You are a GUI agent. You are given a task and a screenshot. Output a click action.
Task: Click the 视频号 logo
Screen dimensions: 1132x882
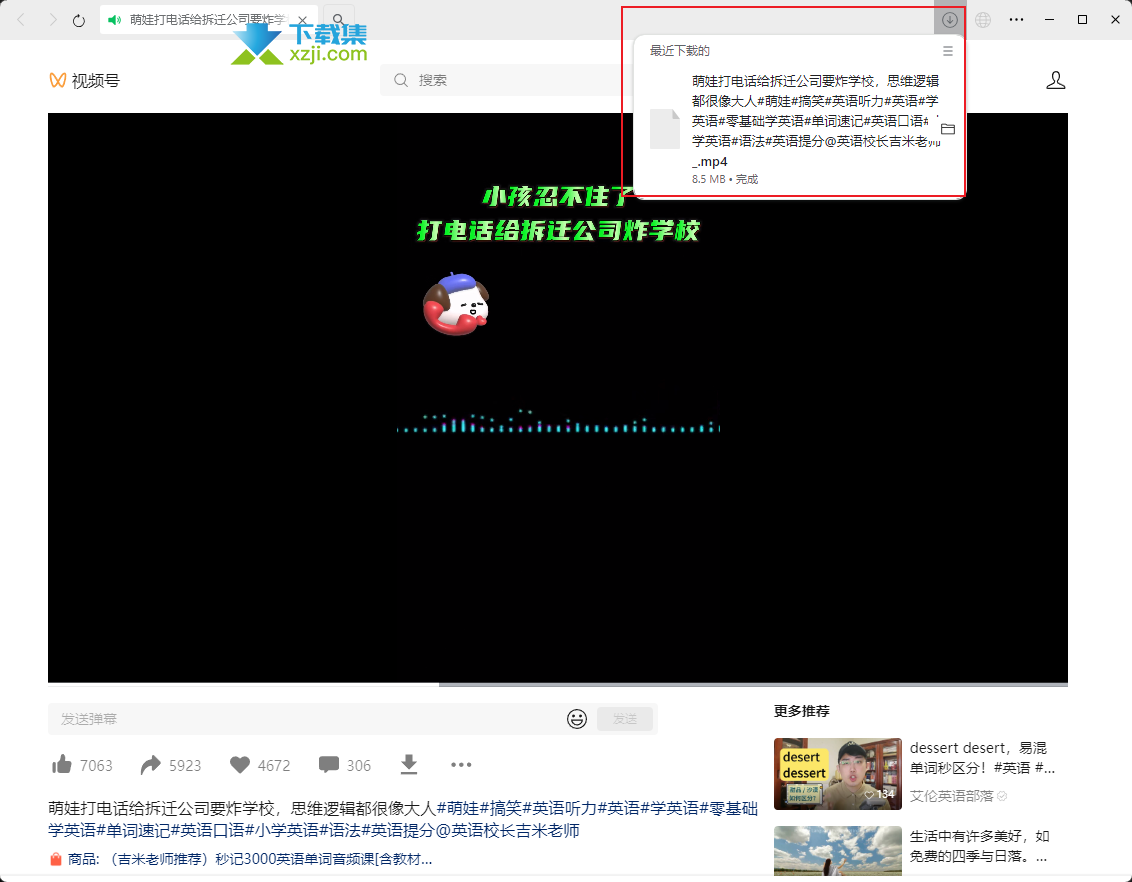pos(84,80)
